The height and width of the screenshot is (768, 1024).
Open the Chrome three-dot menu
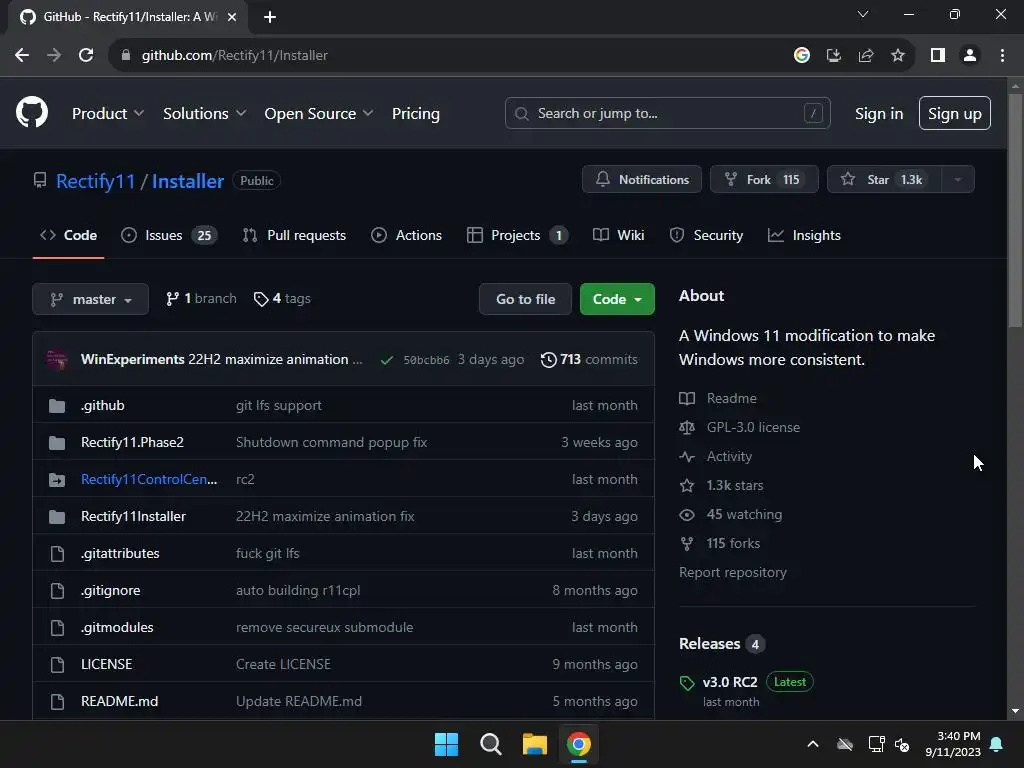pos(1002,56)
